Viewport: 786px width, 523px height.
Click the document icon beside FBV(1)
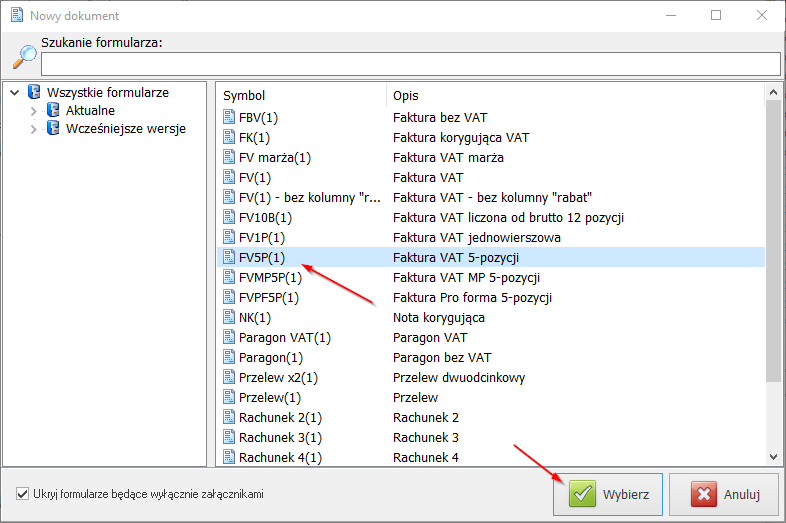pos(229,117)
